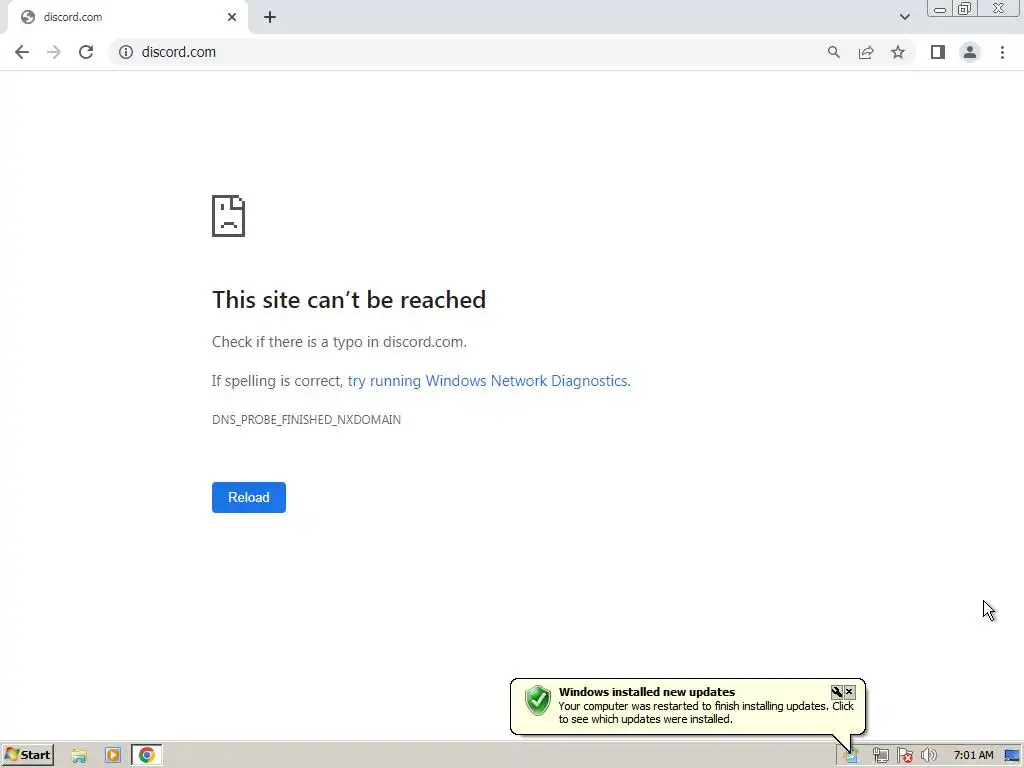View site information icon beside discord.com
This screenshot has width=1024, height=768.
125,52
